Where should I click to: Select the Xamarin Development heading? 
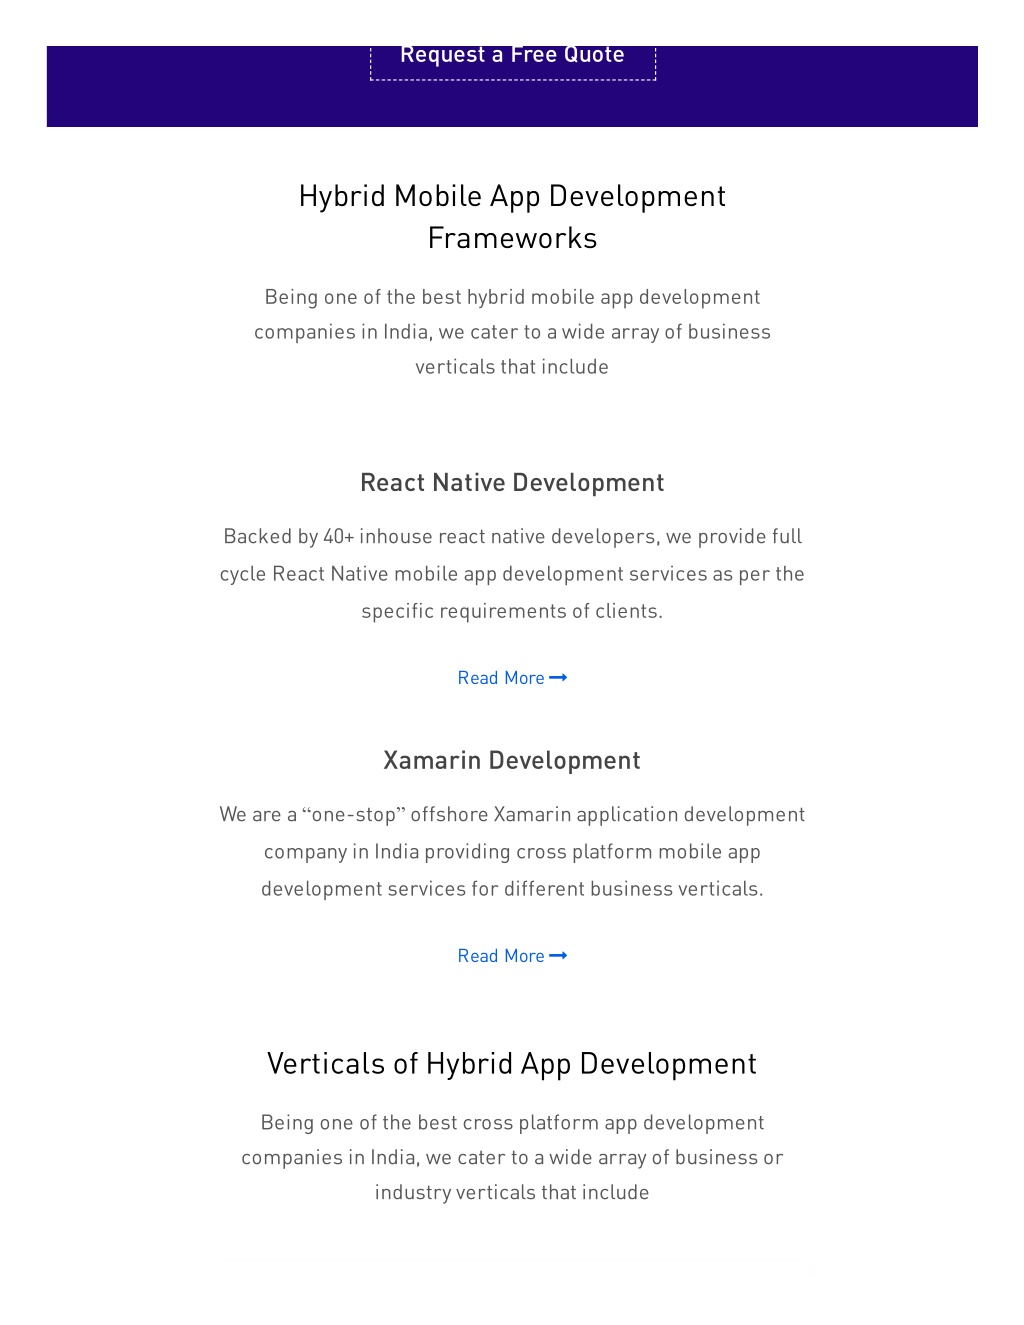click(x=512, y=761)
